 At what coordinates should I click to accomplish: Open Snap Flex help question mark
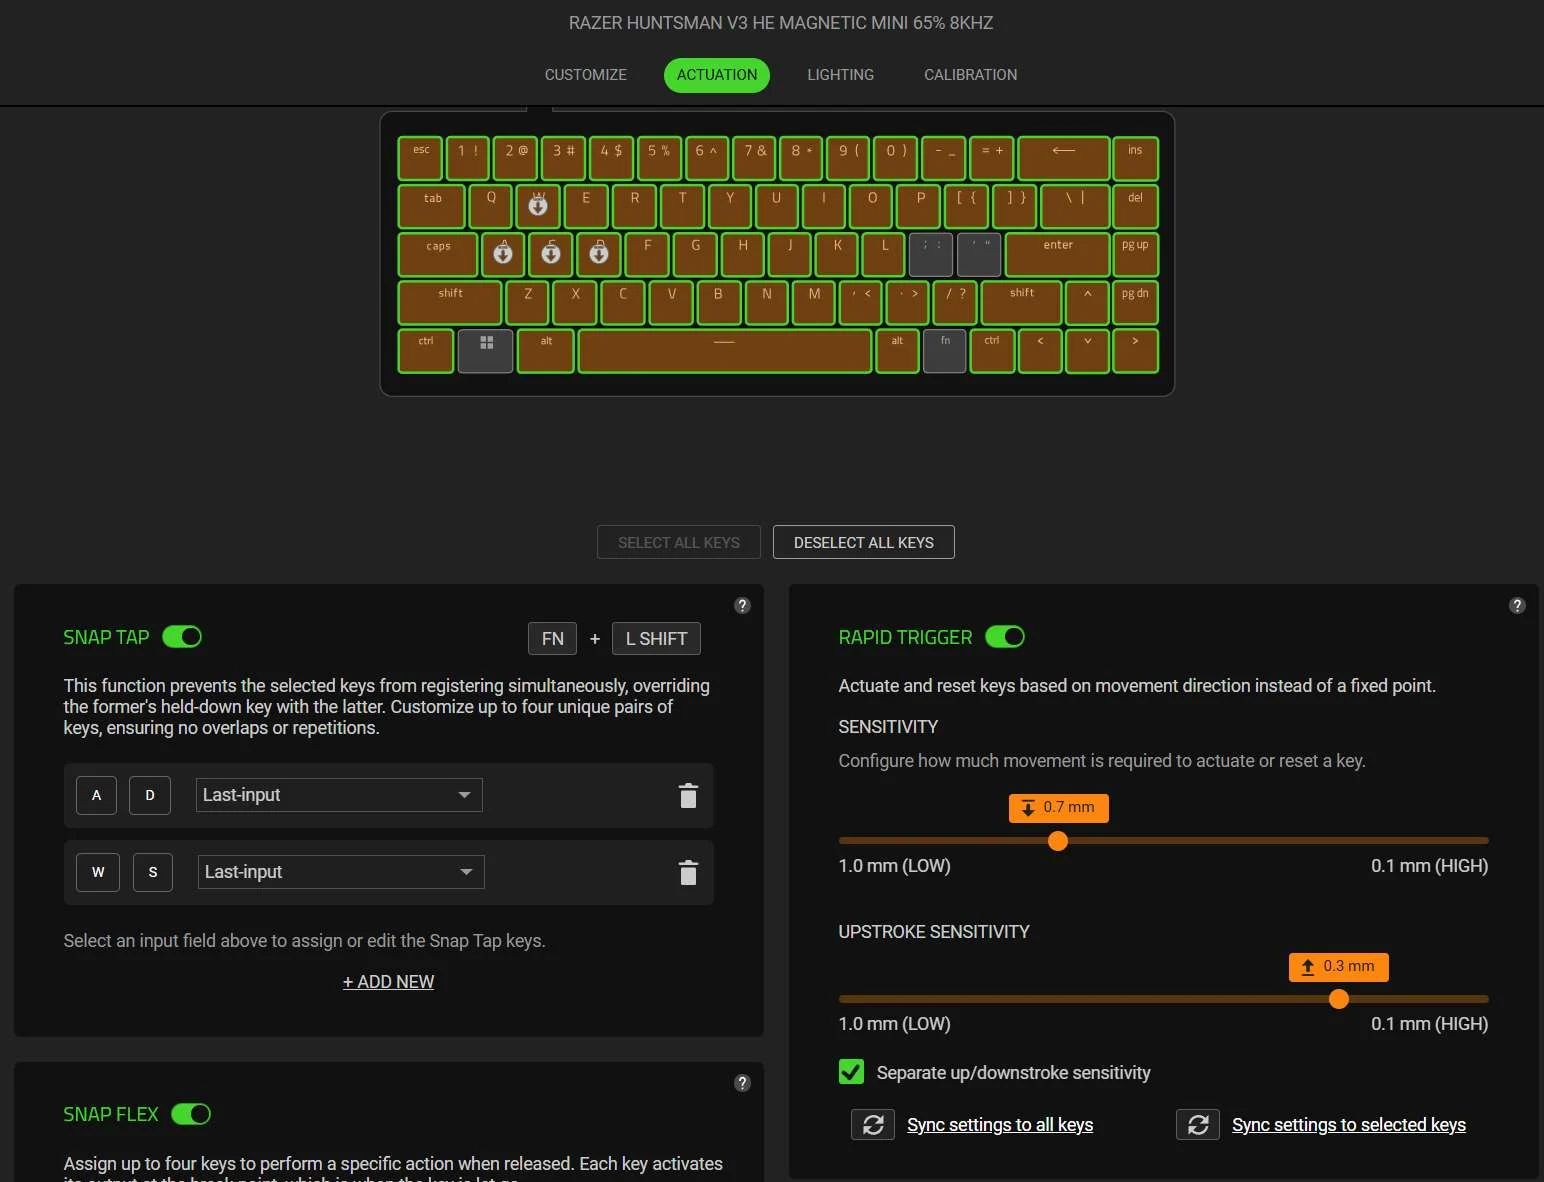[x=742, y=1083]
